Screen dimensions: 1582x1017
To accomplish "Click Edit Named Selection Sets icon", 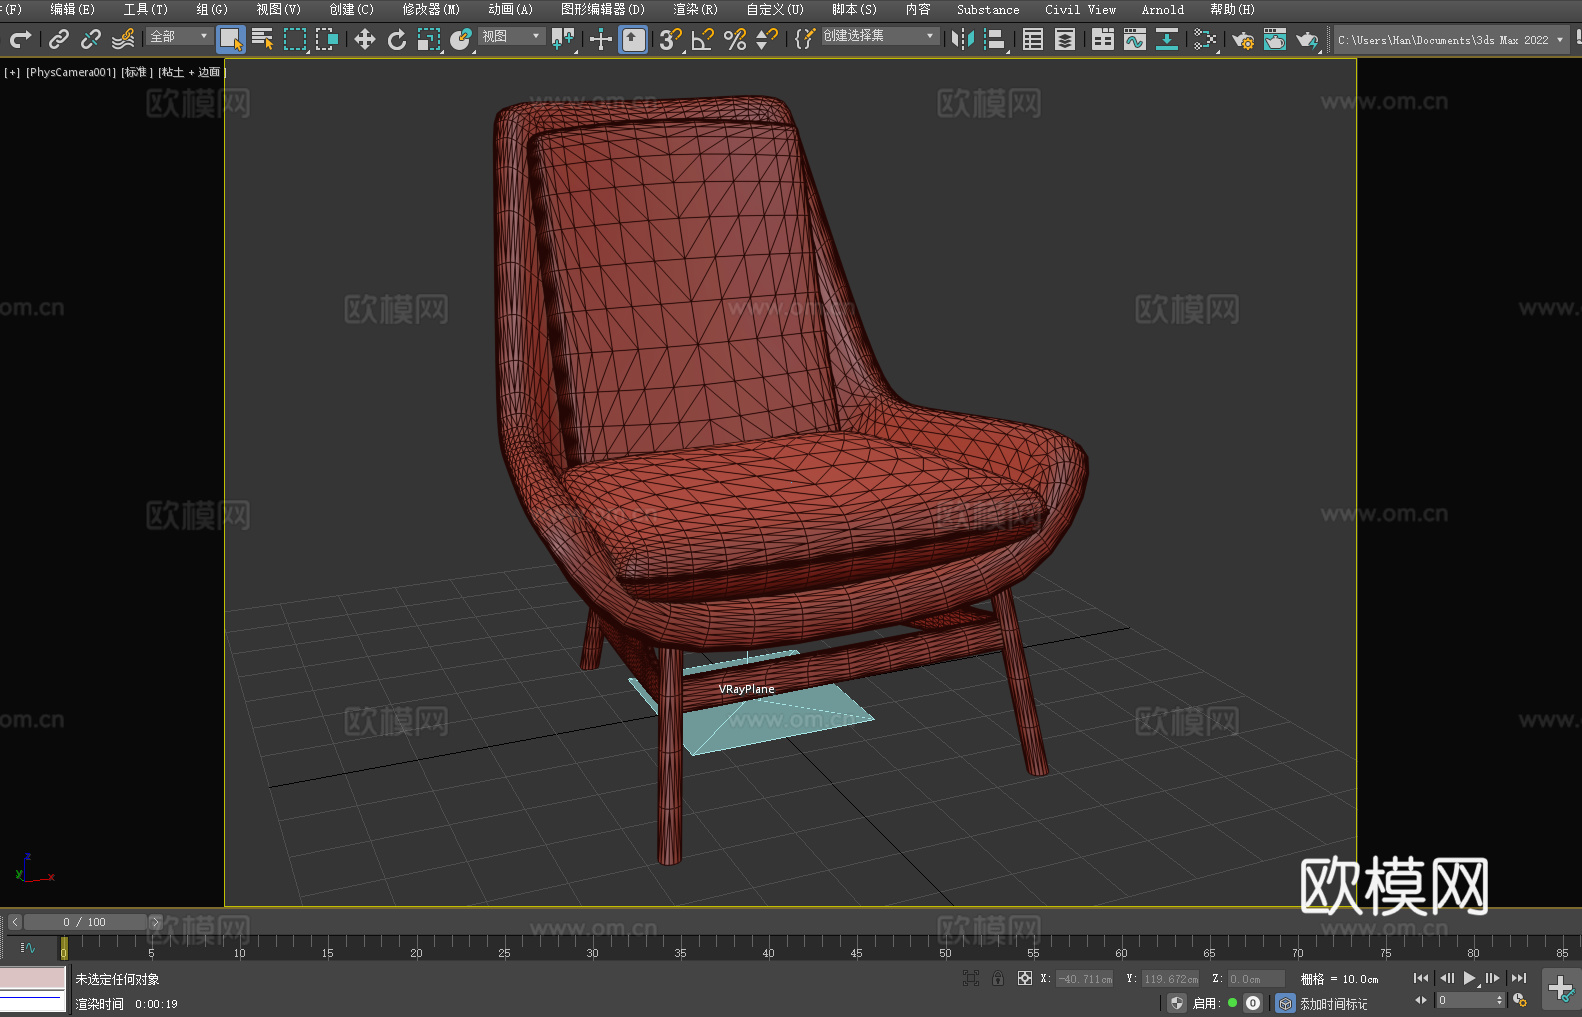I will tap(805, 39).
